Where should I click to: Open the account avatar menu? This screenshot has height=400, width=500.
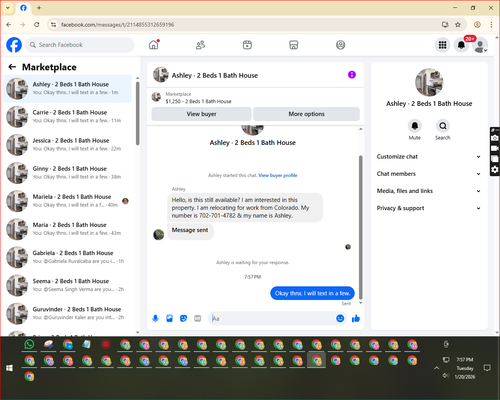480,45
